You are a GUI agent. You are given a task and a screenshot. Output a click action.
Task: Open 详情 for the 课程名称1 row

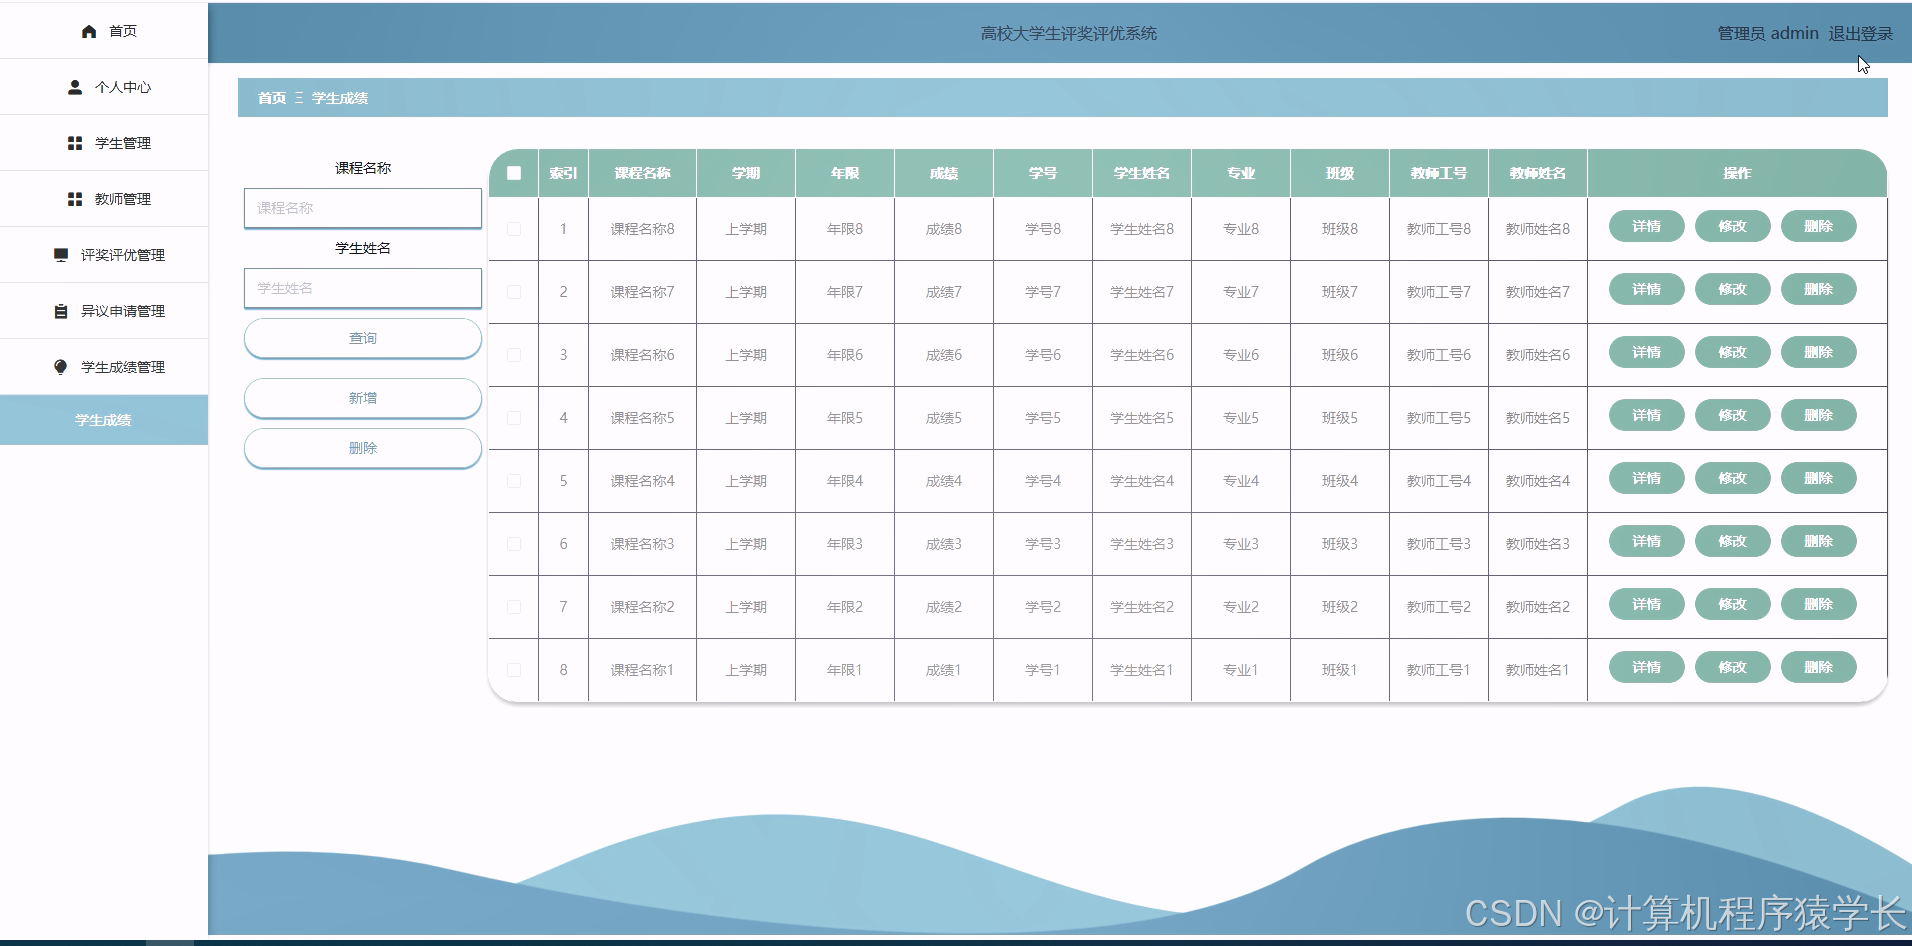point(1646,667)
